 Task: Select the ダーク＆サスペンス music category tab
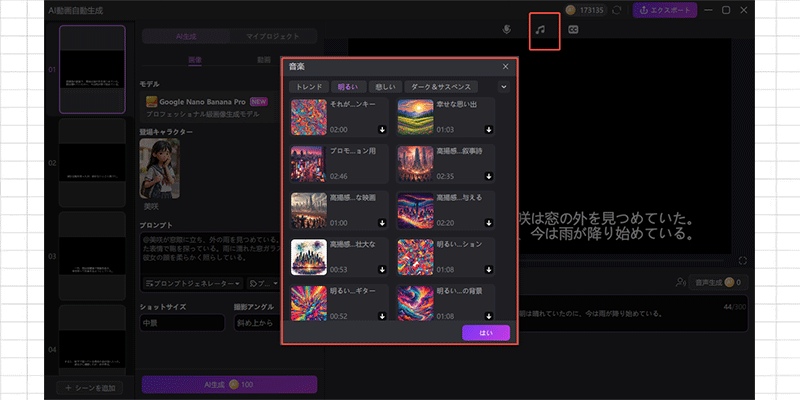coord(441,87)
